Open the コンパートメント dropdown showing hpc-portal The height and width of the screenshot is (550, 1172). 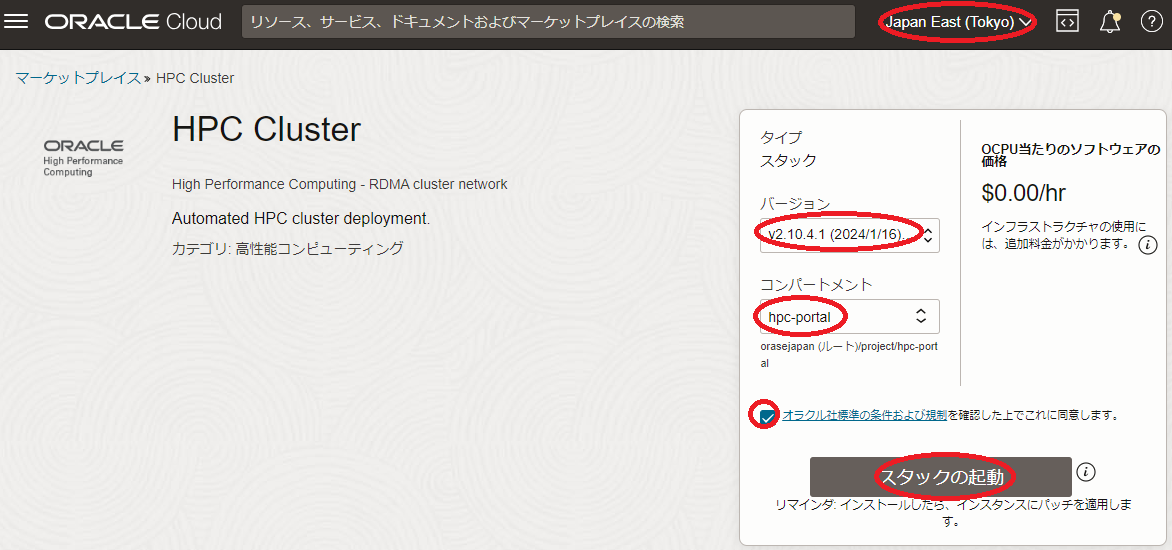[849, 317]
